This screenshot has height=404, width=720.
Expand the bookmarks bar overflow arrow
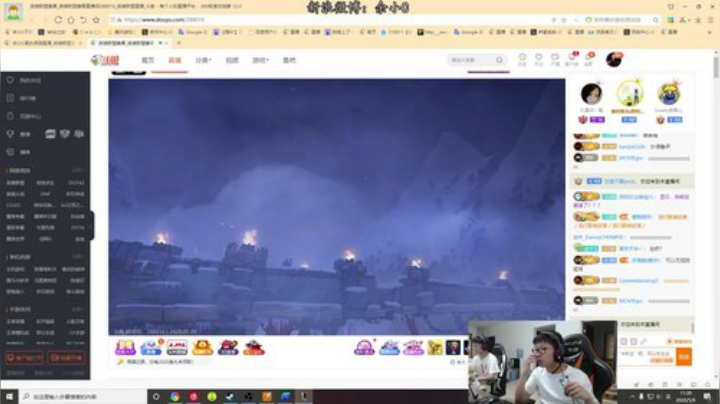[x=711, y=32]
